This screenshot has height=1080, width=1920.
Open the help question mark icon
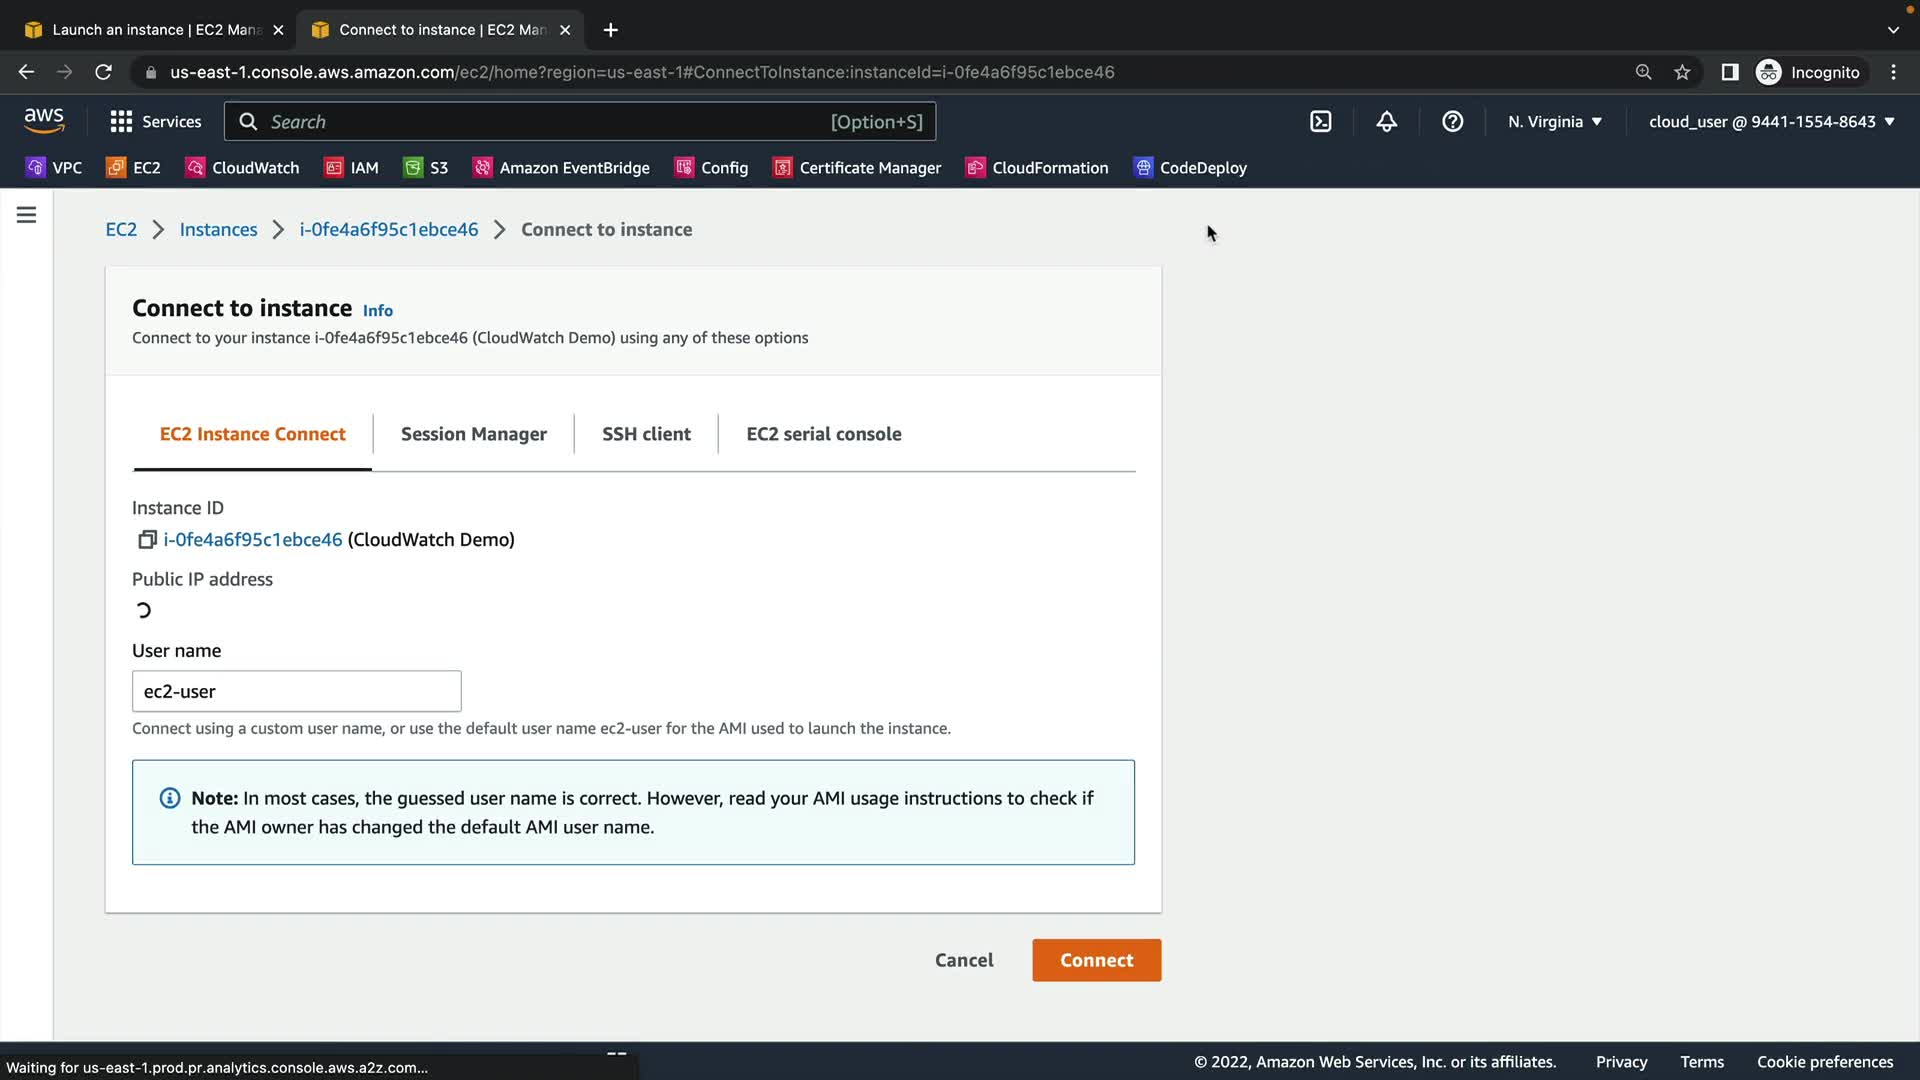click(x=1452, y=121)
